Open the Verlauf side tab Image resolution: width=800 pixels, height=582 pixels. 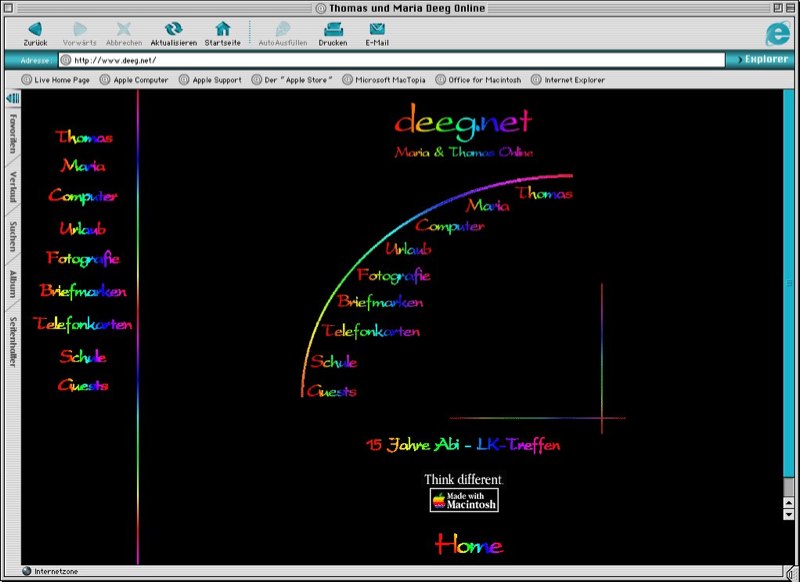[x=13, y=187]
